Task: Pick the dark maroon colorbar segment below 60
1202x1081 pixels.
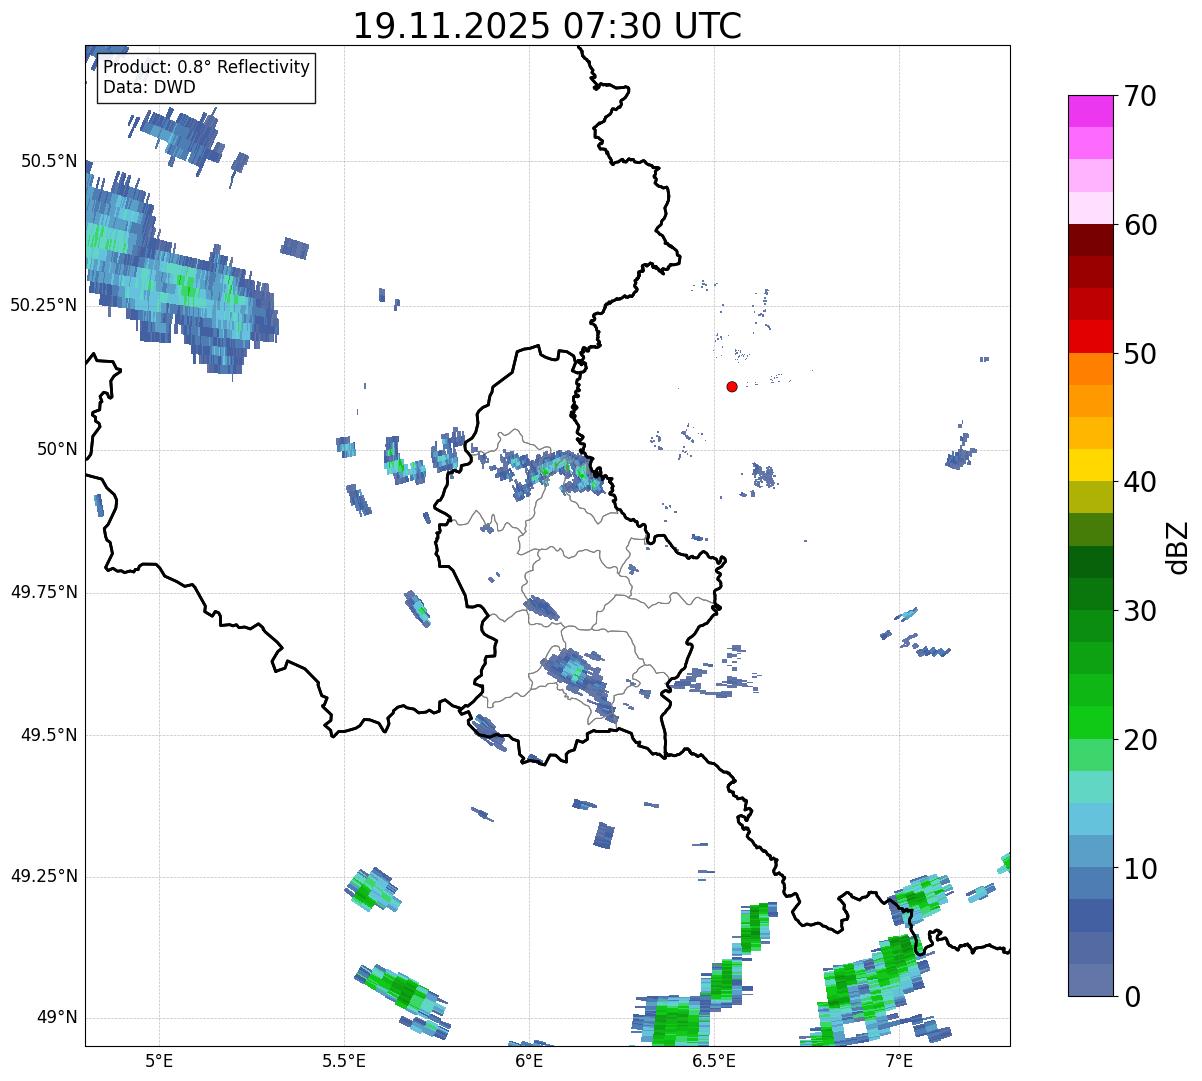Action: pos(1090,241)
